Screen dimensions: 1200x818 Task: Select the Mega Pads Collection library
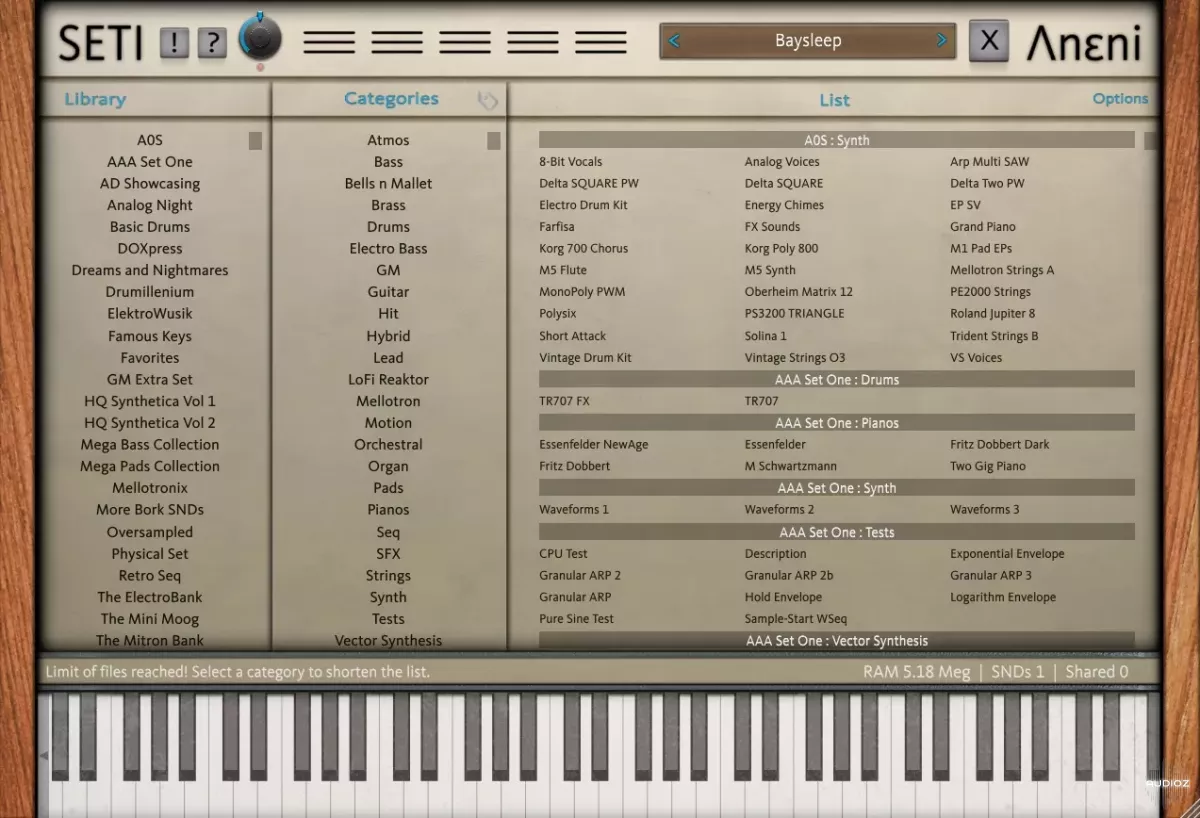[150, 467]
